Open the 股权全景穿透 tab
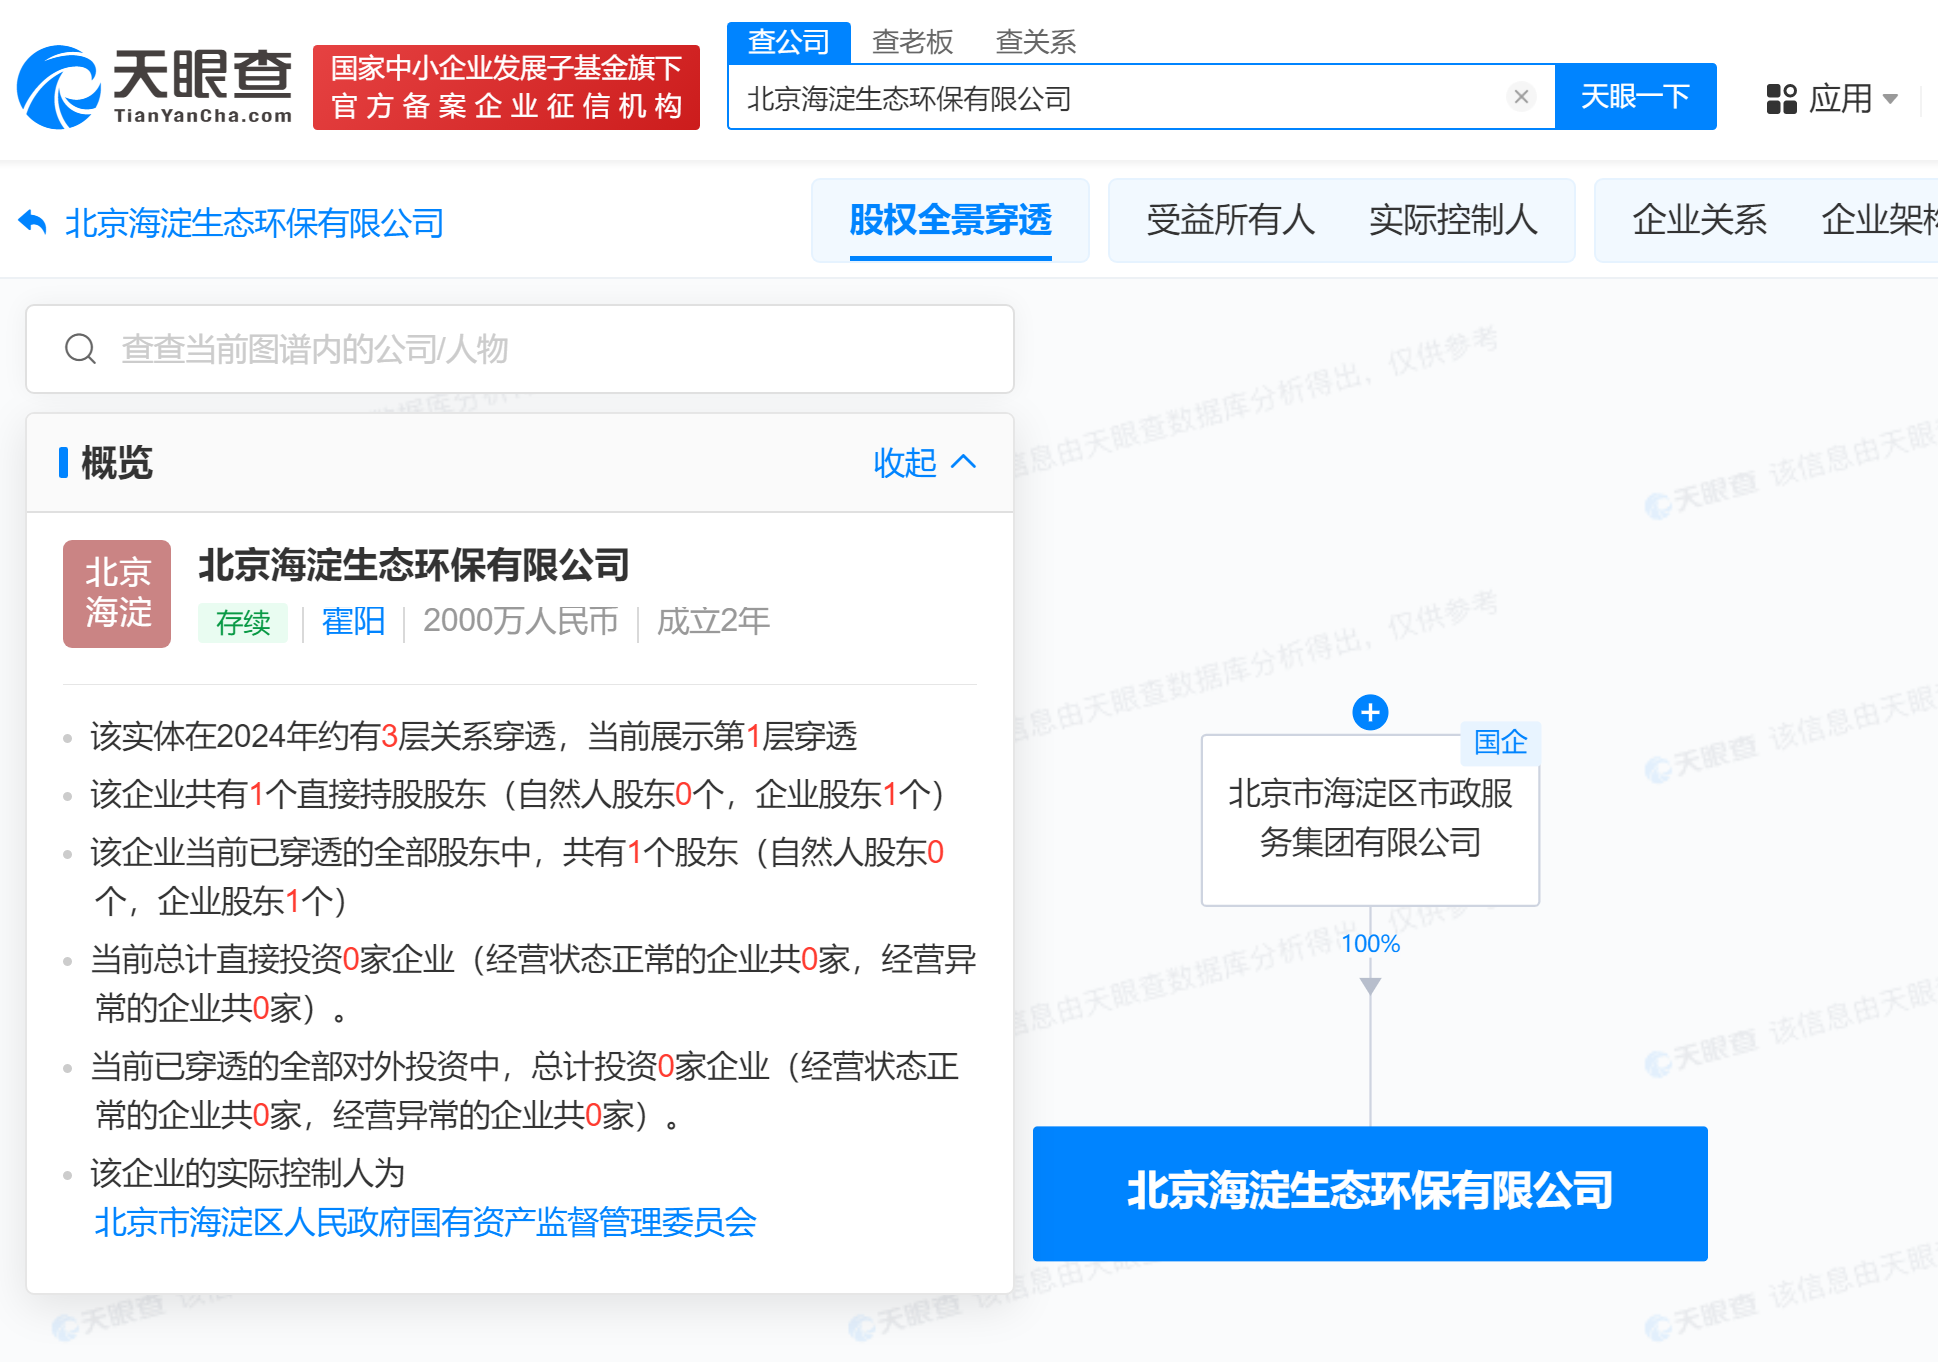1938x1362 pixels. [x=950, y=220]
